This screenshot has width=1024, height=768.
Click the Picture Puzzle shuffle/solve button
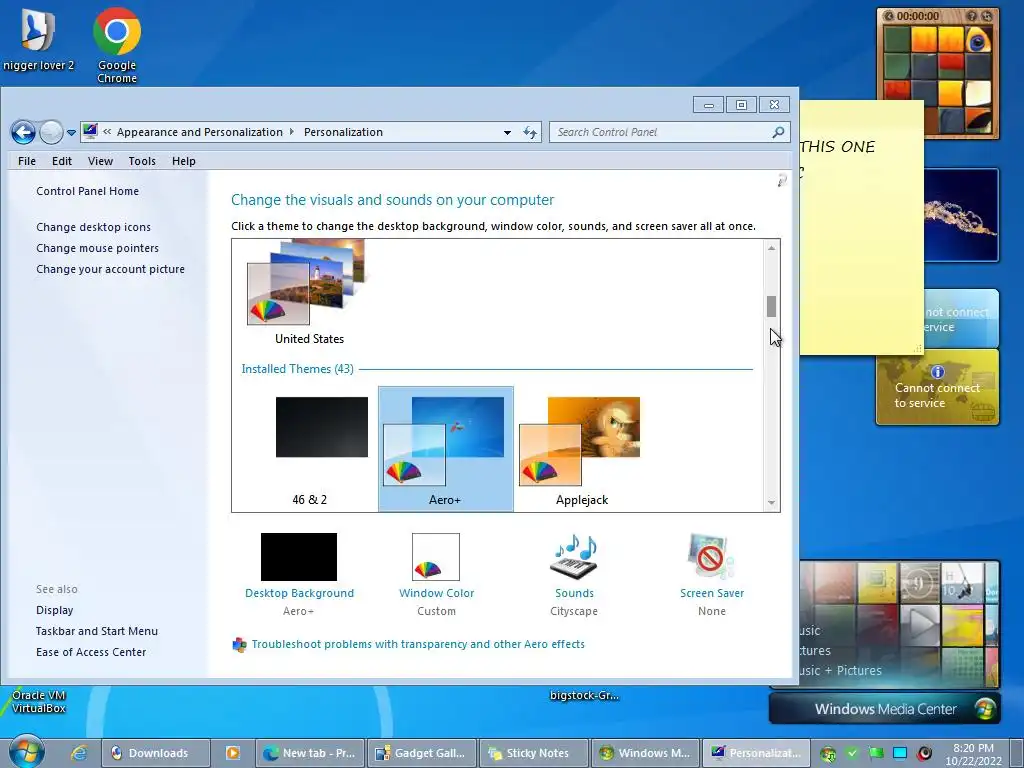click(x=987, y=16)
